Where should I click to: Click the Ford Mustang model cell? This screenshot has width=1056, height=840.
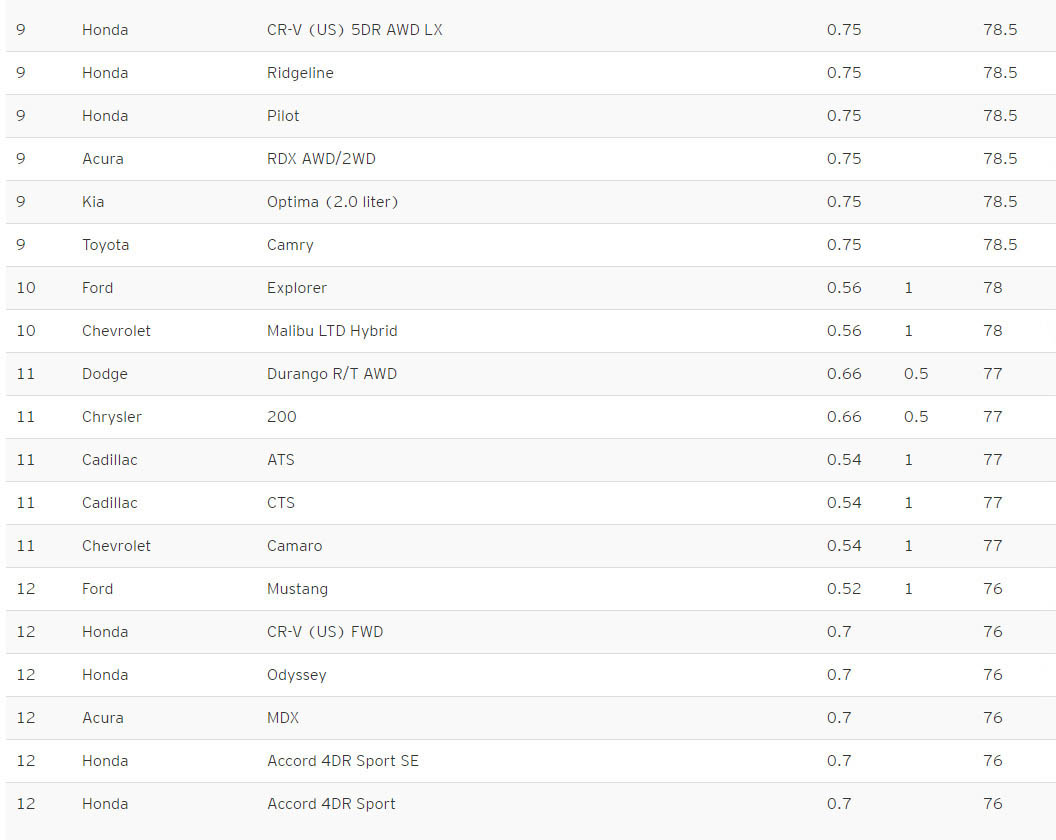point(297,589)
